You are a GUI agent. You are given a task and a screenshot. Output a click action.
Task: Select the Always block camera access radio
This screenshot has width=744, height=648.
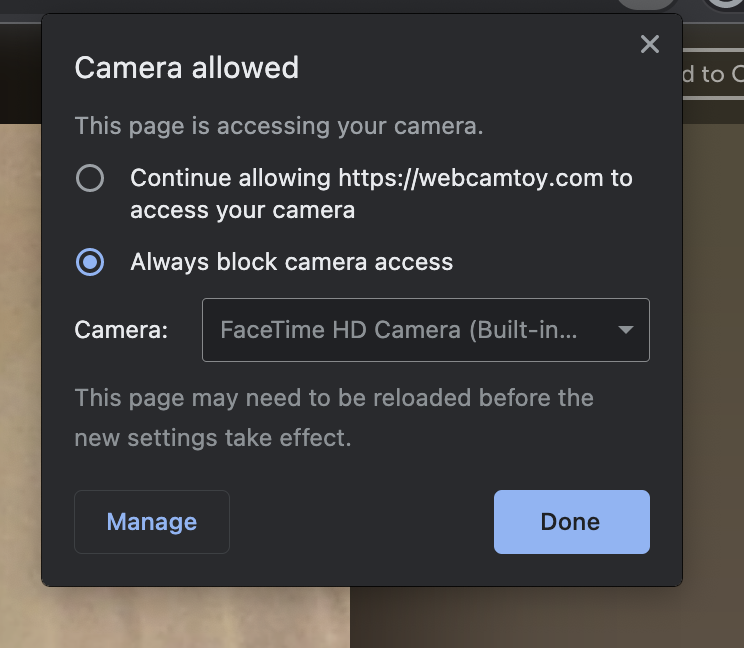pos(90,262)
